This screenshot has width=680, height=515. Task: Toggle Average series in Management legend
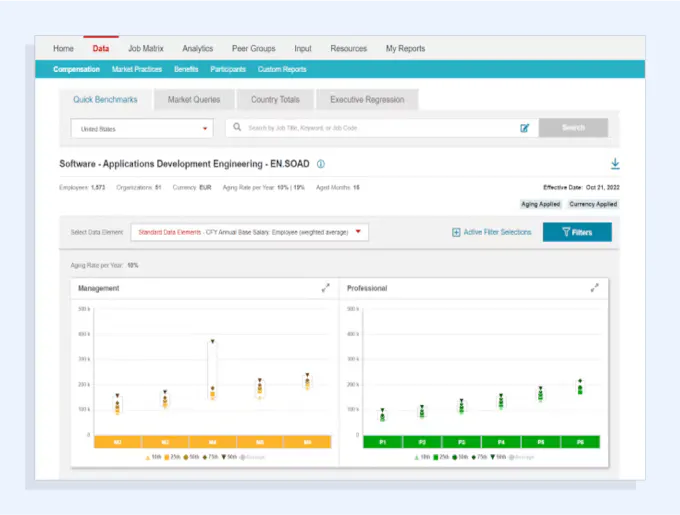pos(252,457)
